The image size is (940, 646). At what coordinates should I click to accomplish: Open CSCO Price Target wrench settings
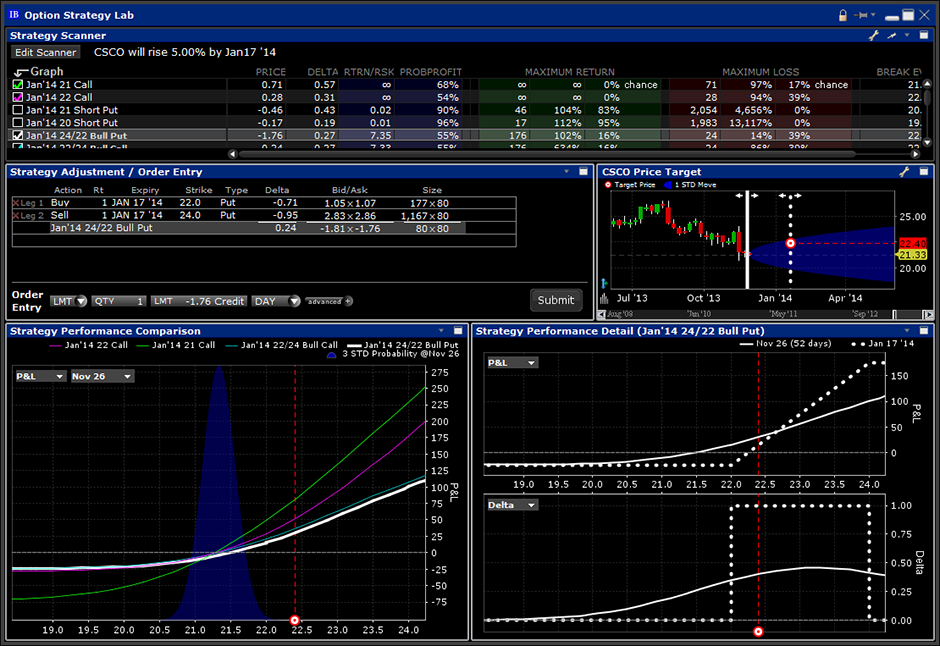(x=904, y=172)
